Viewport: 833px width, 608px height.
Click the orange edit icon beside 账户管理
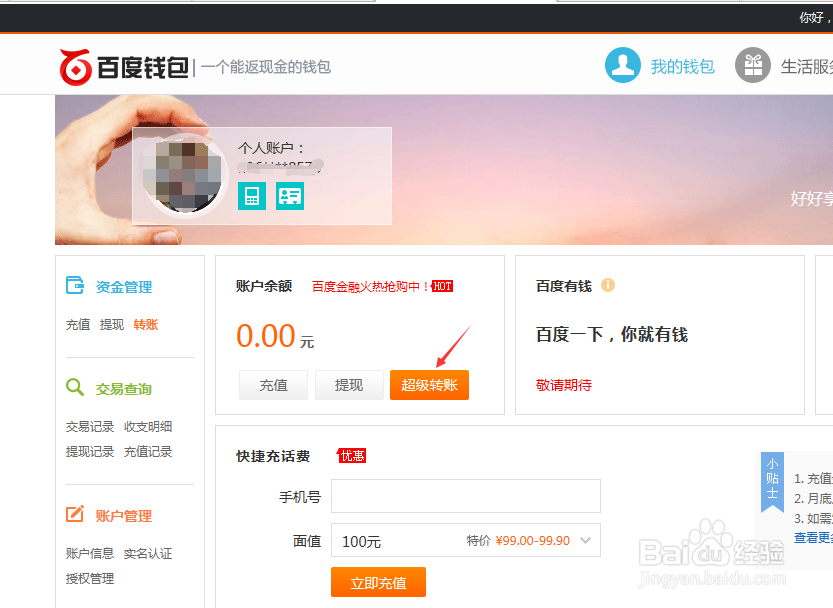click(75, 514)
